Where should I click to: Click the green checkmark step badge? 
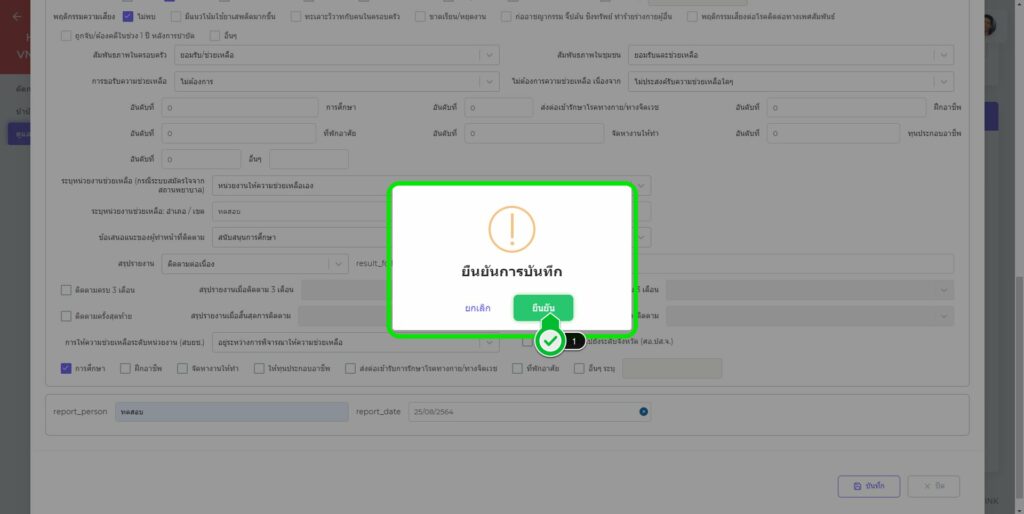pos(549,341)
